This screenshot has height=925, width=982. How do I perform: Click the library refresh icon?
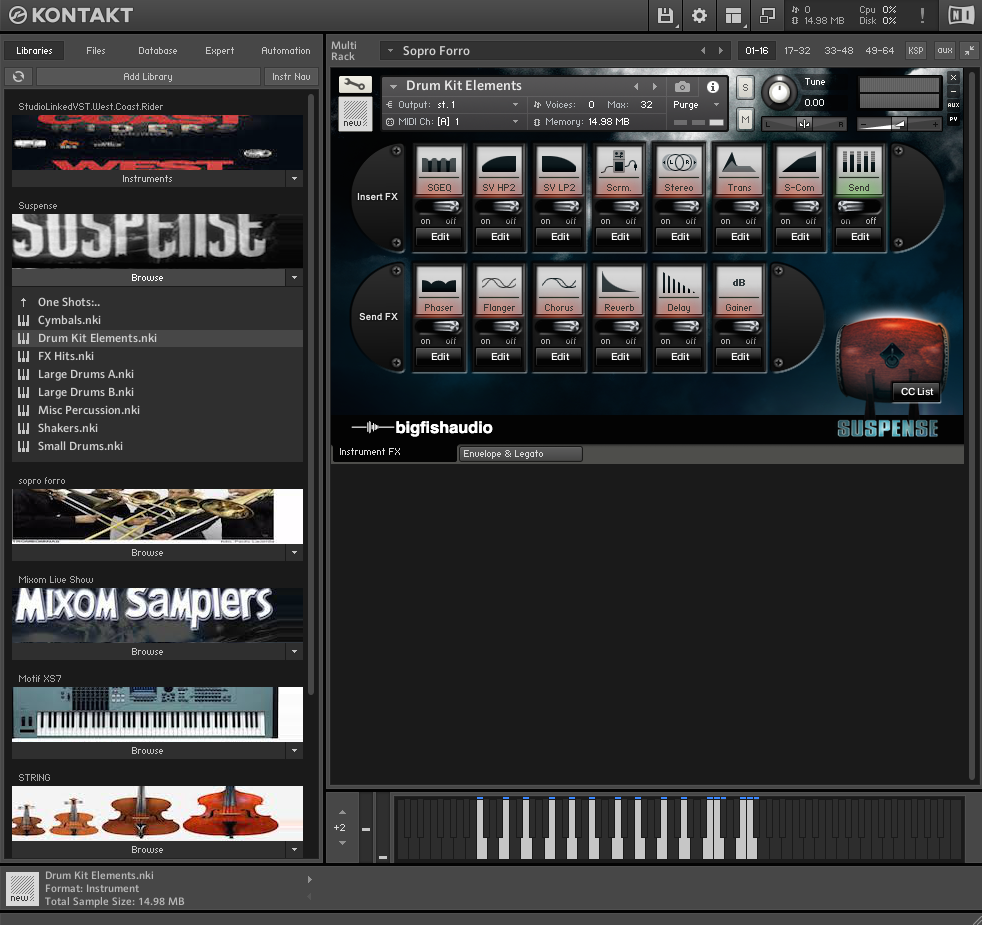pos(19,76)
